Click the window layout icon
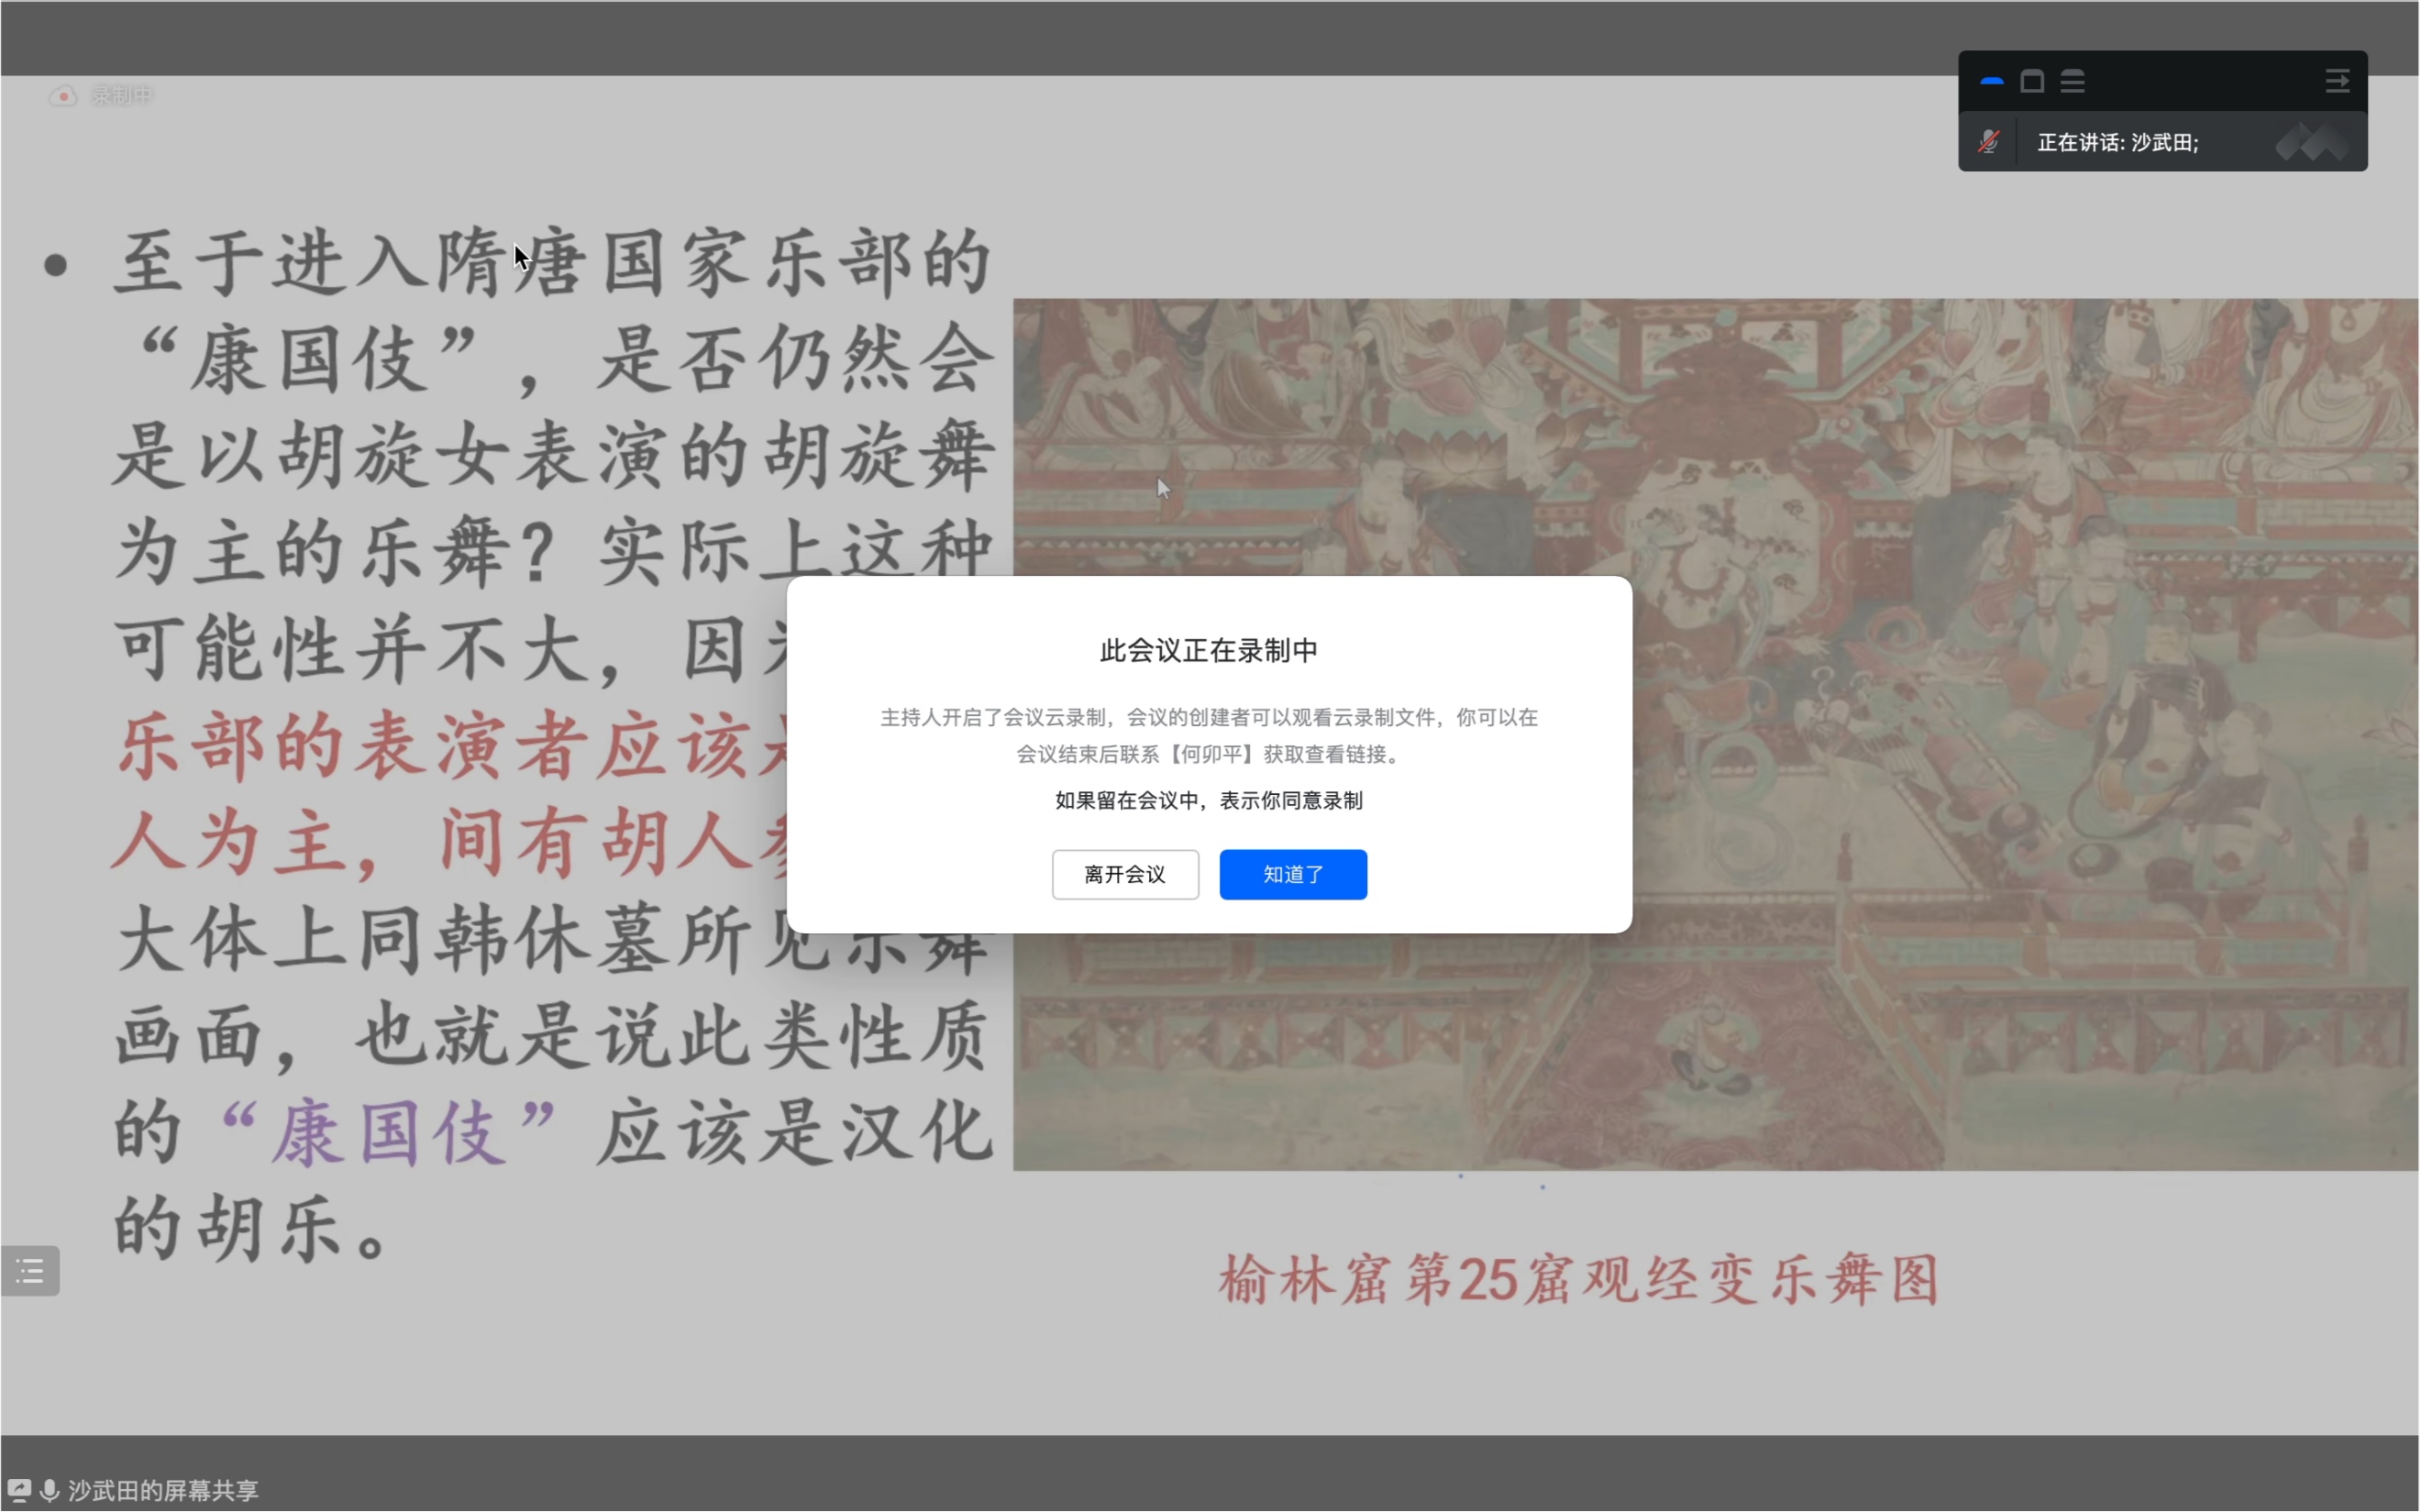Screen dimensions: 2421x1512 (2028, 78)
